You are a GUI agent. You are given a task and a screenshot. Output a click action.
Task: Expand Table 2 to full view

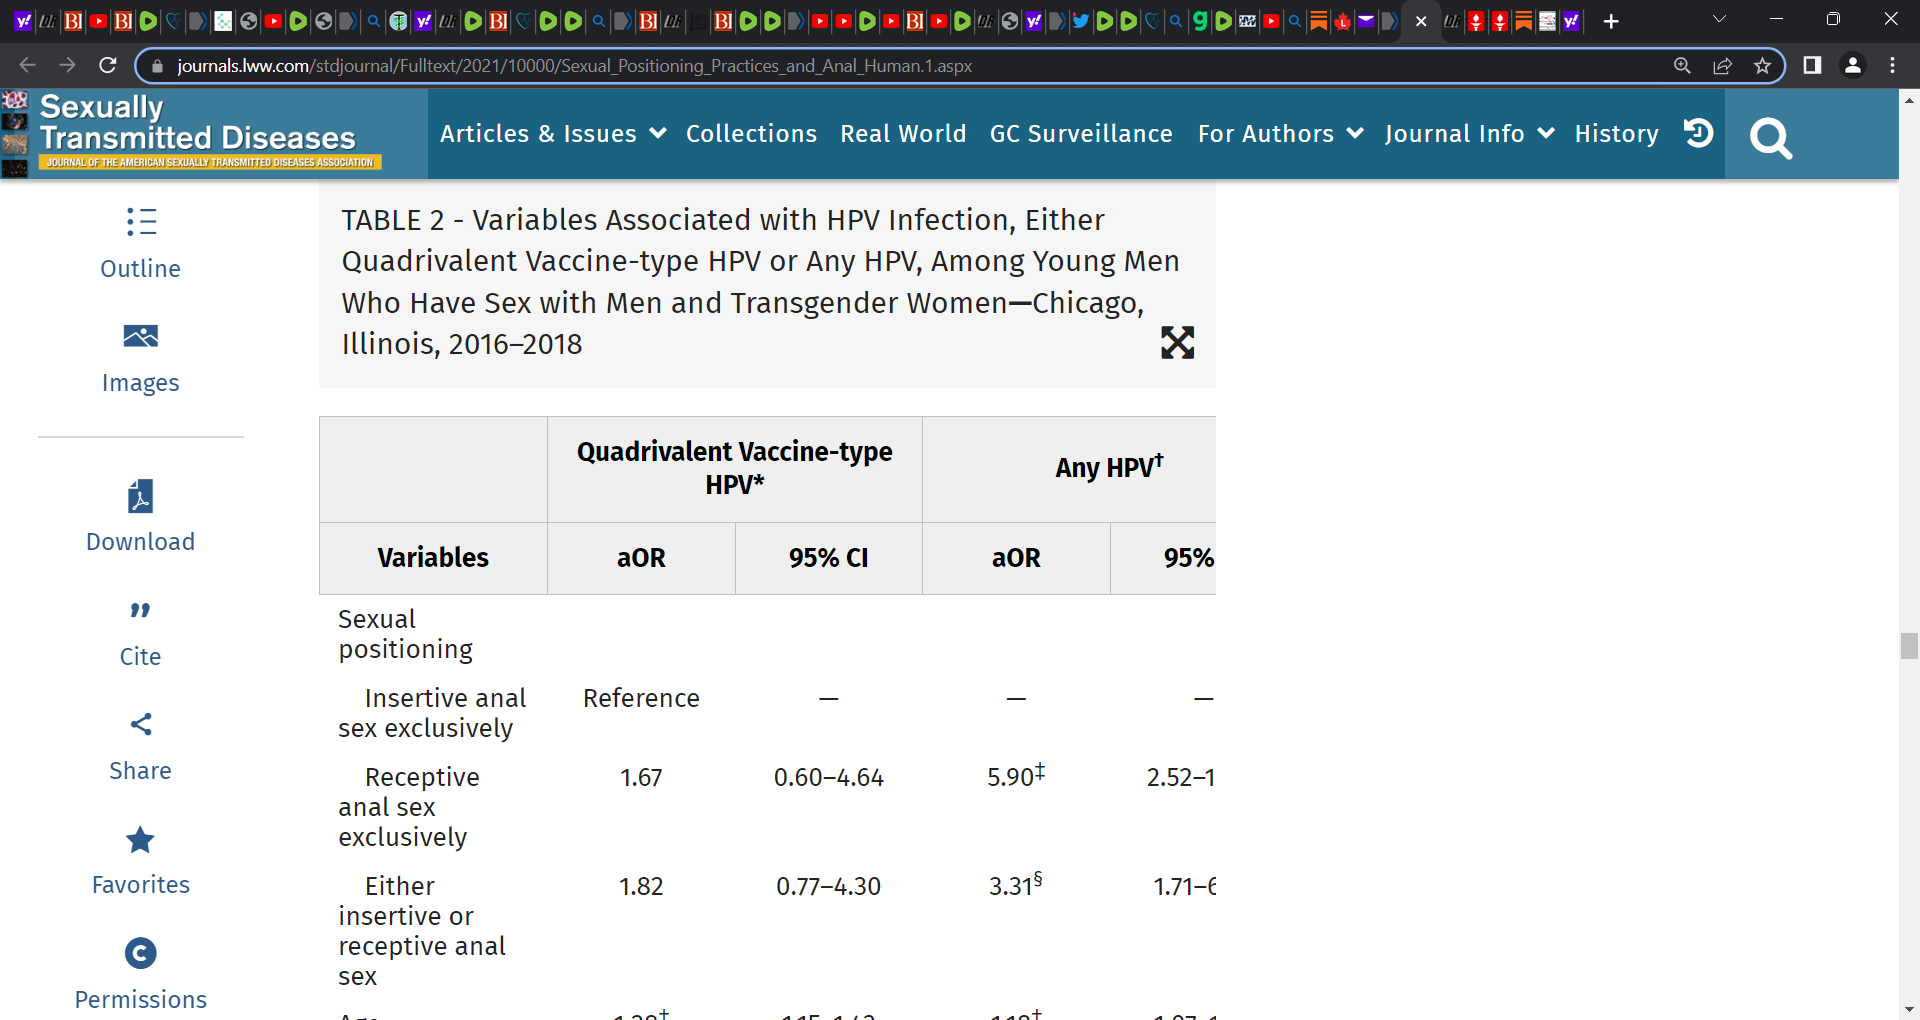click(1177, 343)
